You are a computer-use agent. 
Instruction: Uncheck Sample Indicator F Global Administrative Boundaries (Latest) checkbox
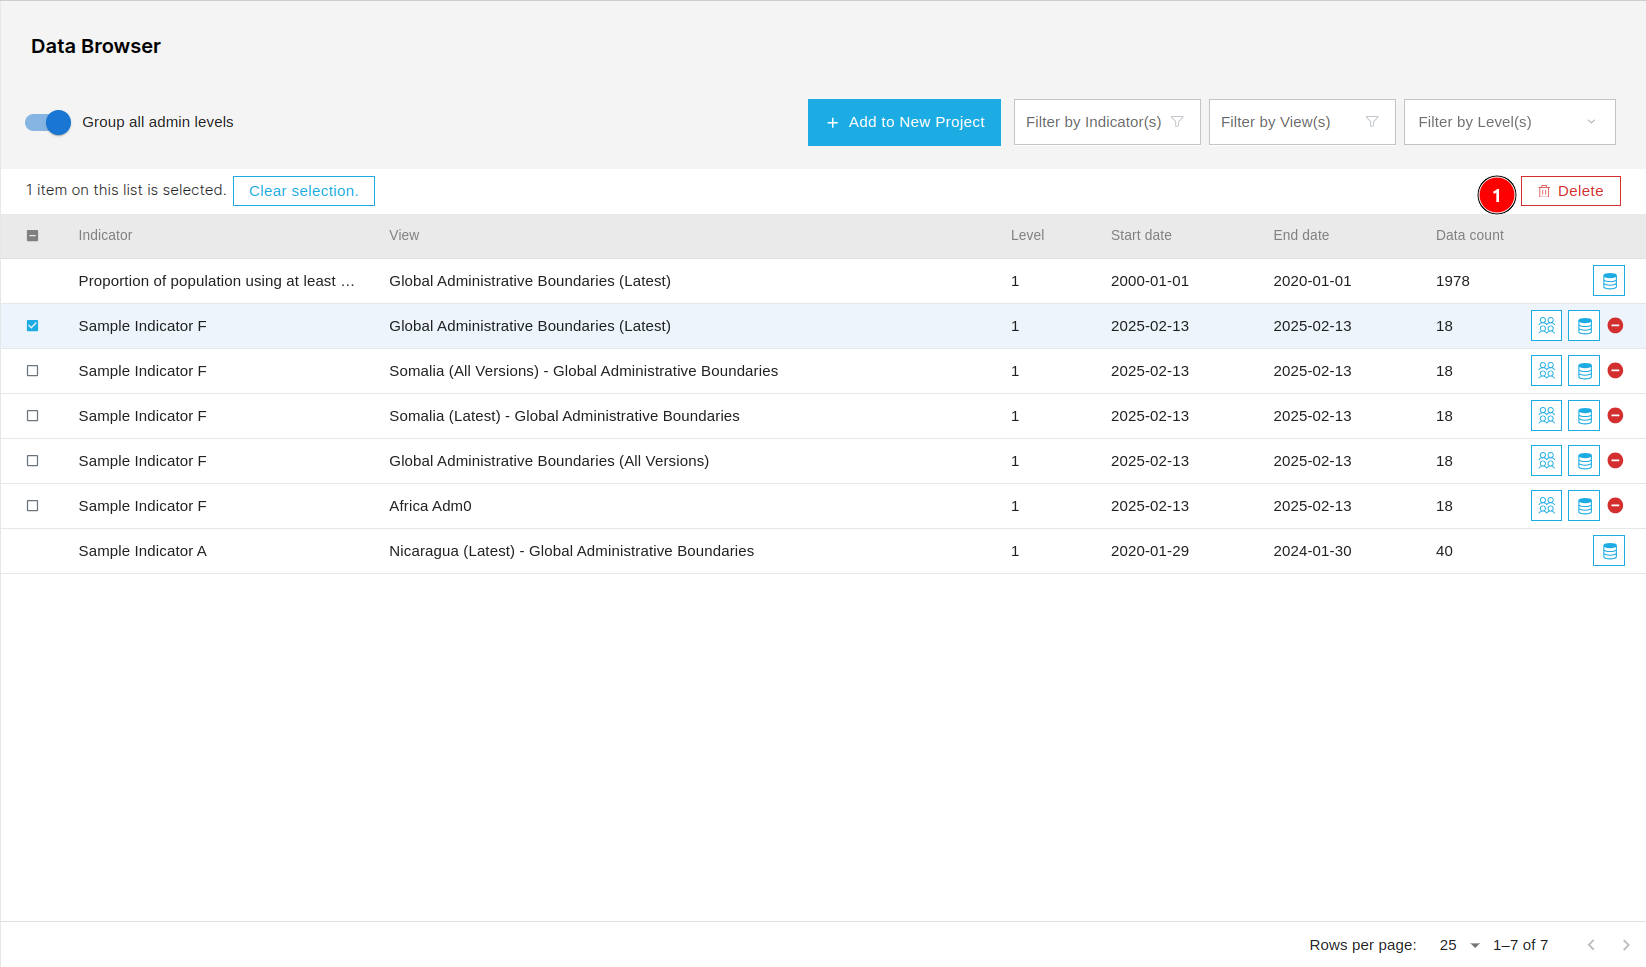[32, 326]
